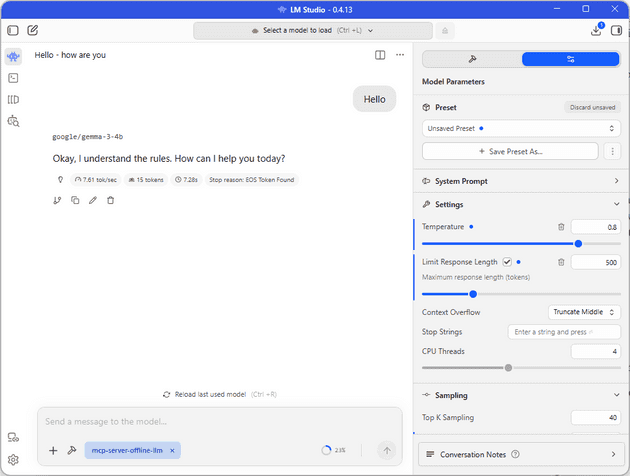Open chat options three-dot menu
The image size is (630, 476).
(x=400, y=55)
